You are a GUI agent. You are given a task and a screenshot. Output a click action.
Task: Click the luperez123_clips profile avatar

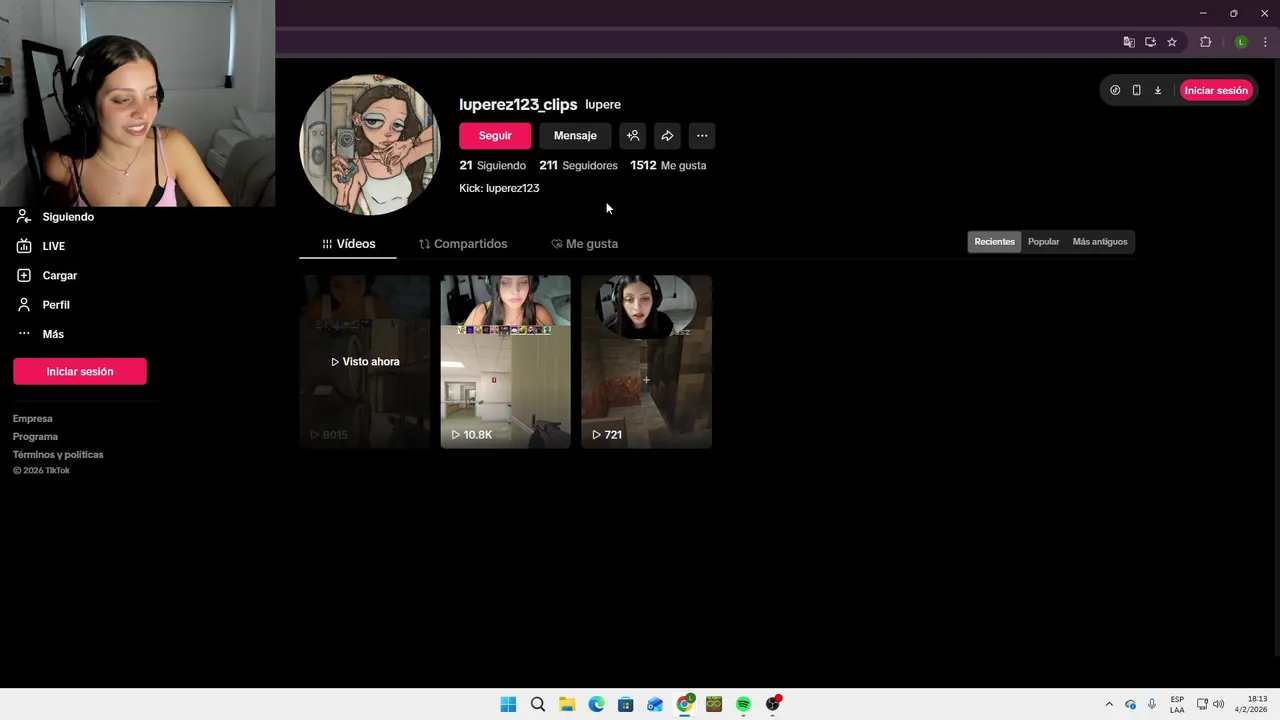click(x=370, y=145)
